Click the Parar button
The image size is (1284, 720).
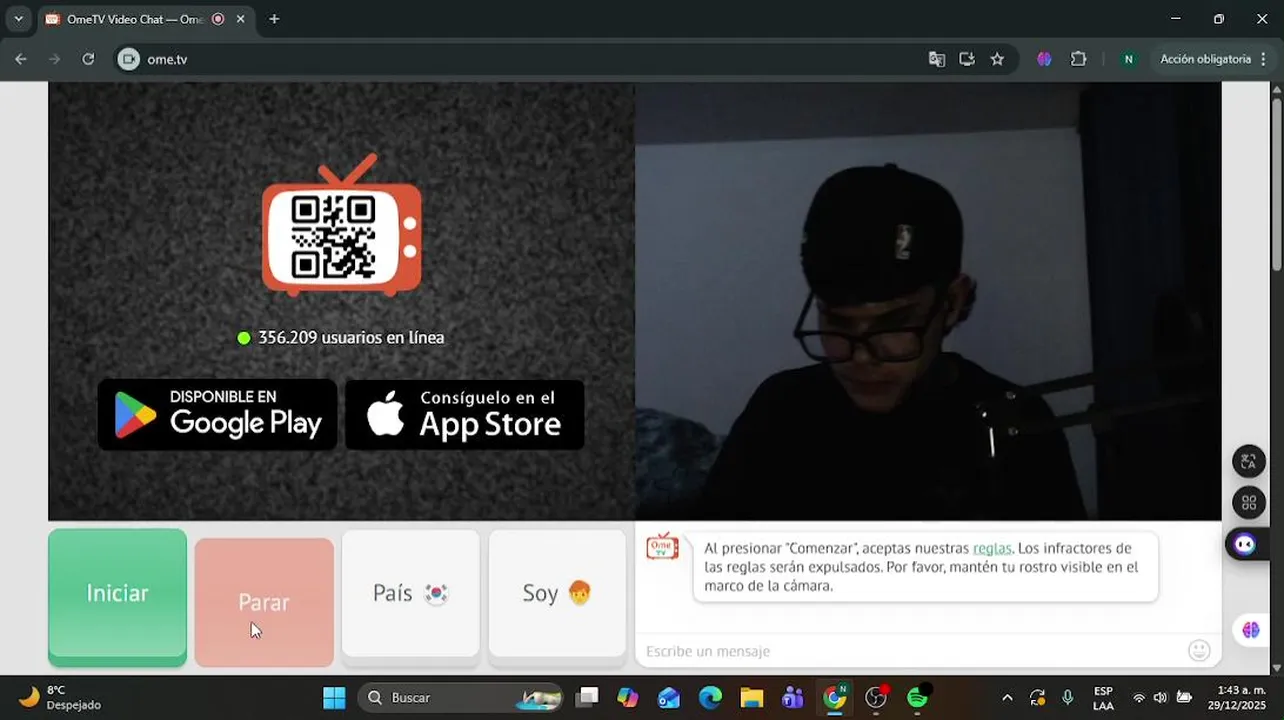tap(264, 602)
